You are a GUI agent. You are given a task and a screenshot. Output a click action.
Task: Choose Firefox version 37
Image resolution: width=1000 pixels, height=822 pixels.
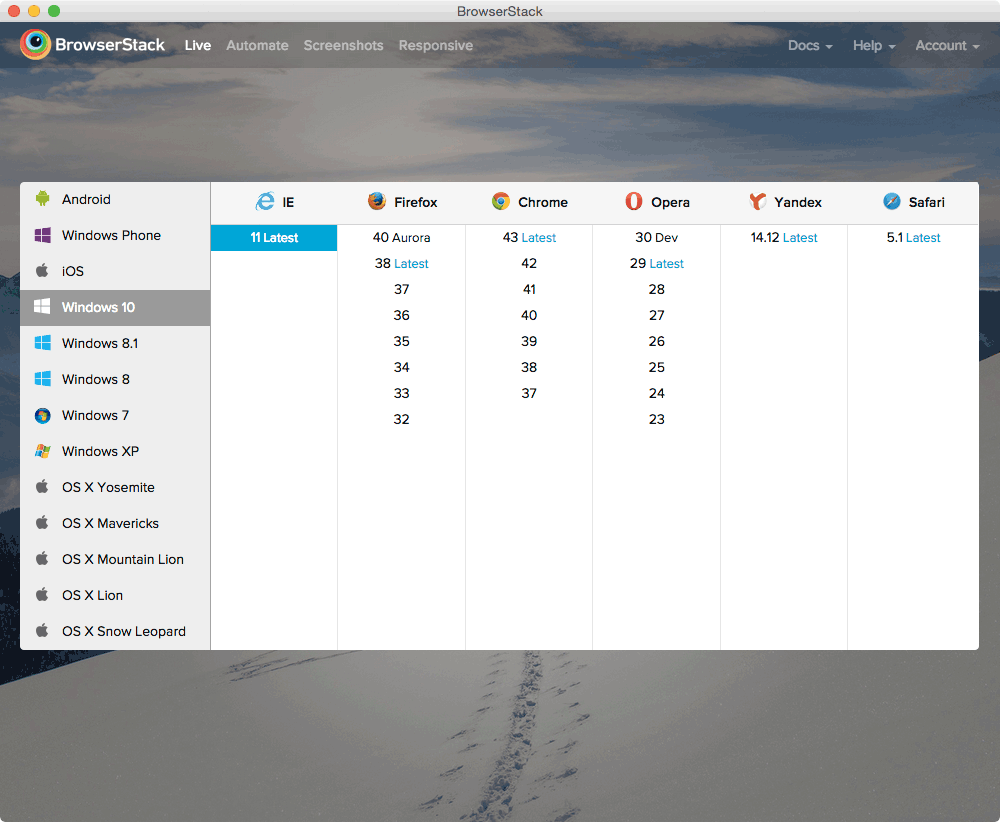pos(401,290)
